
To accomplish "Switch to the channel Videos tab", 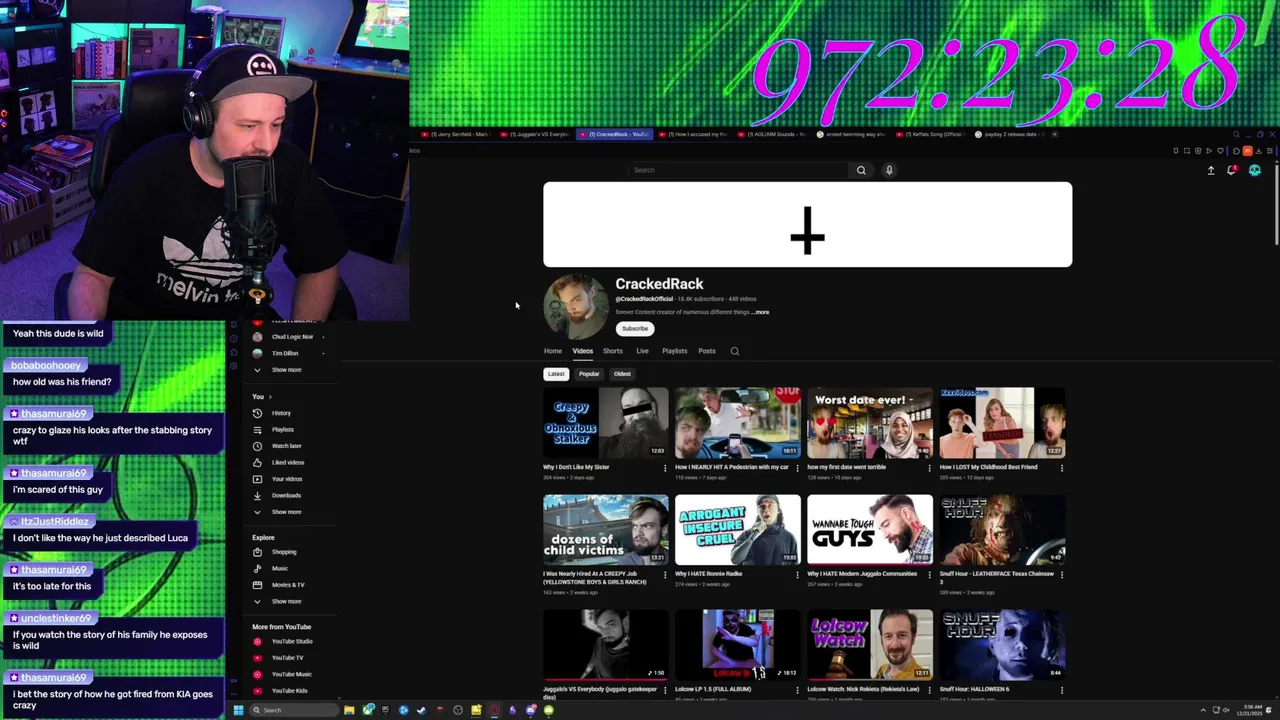I will pos(582,351).
